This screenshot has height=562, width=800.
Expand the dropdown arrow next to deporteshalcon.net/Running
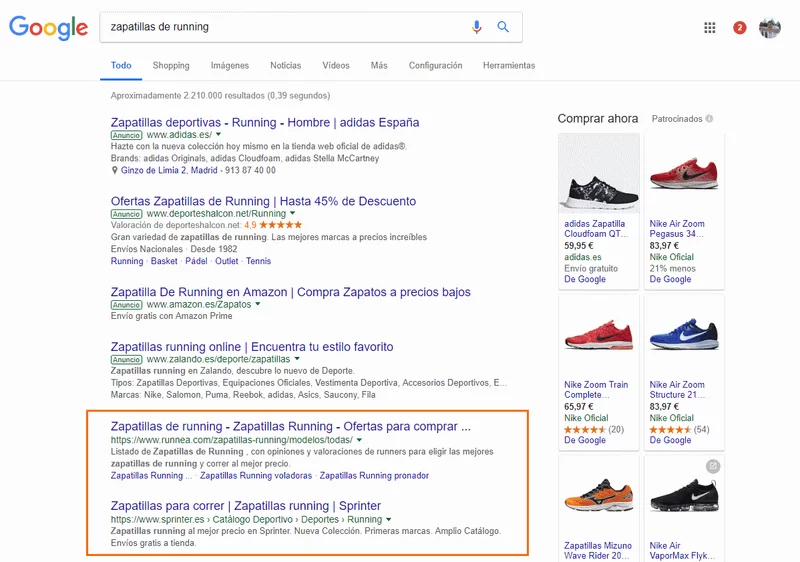292,213
